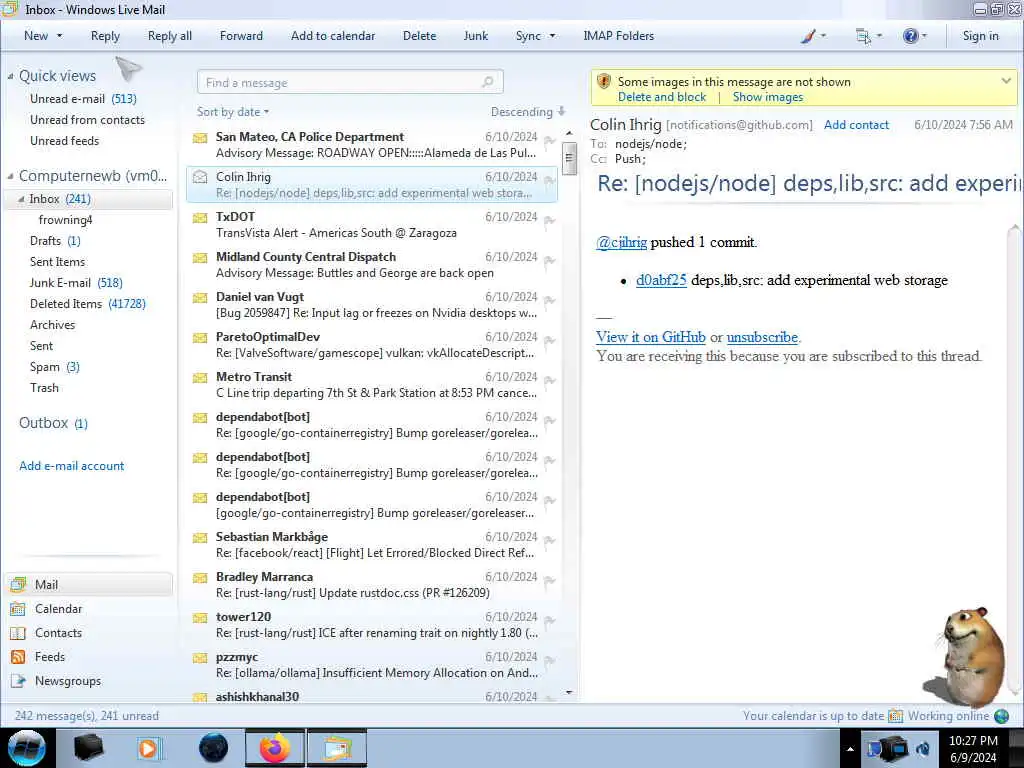
Task: Open the Sync dropdown arrow
Action: tap(552, 36)
